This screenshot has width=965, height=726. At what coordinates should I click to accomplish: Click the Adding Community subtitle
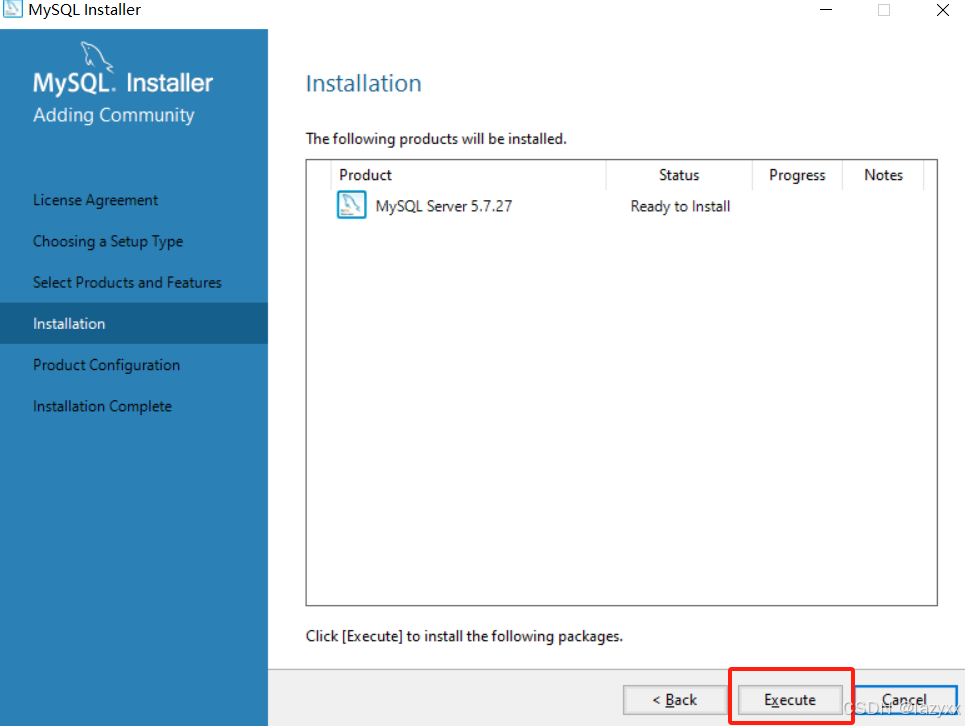click(114, 115)
